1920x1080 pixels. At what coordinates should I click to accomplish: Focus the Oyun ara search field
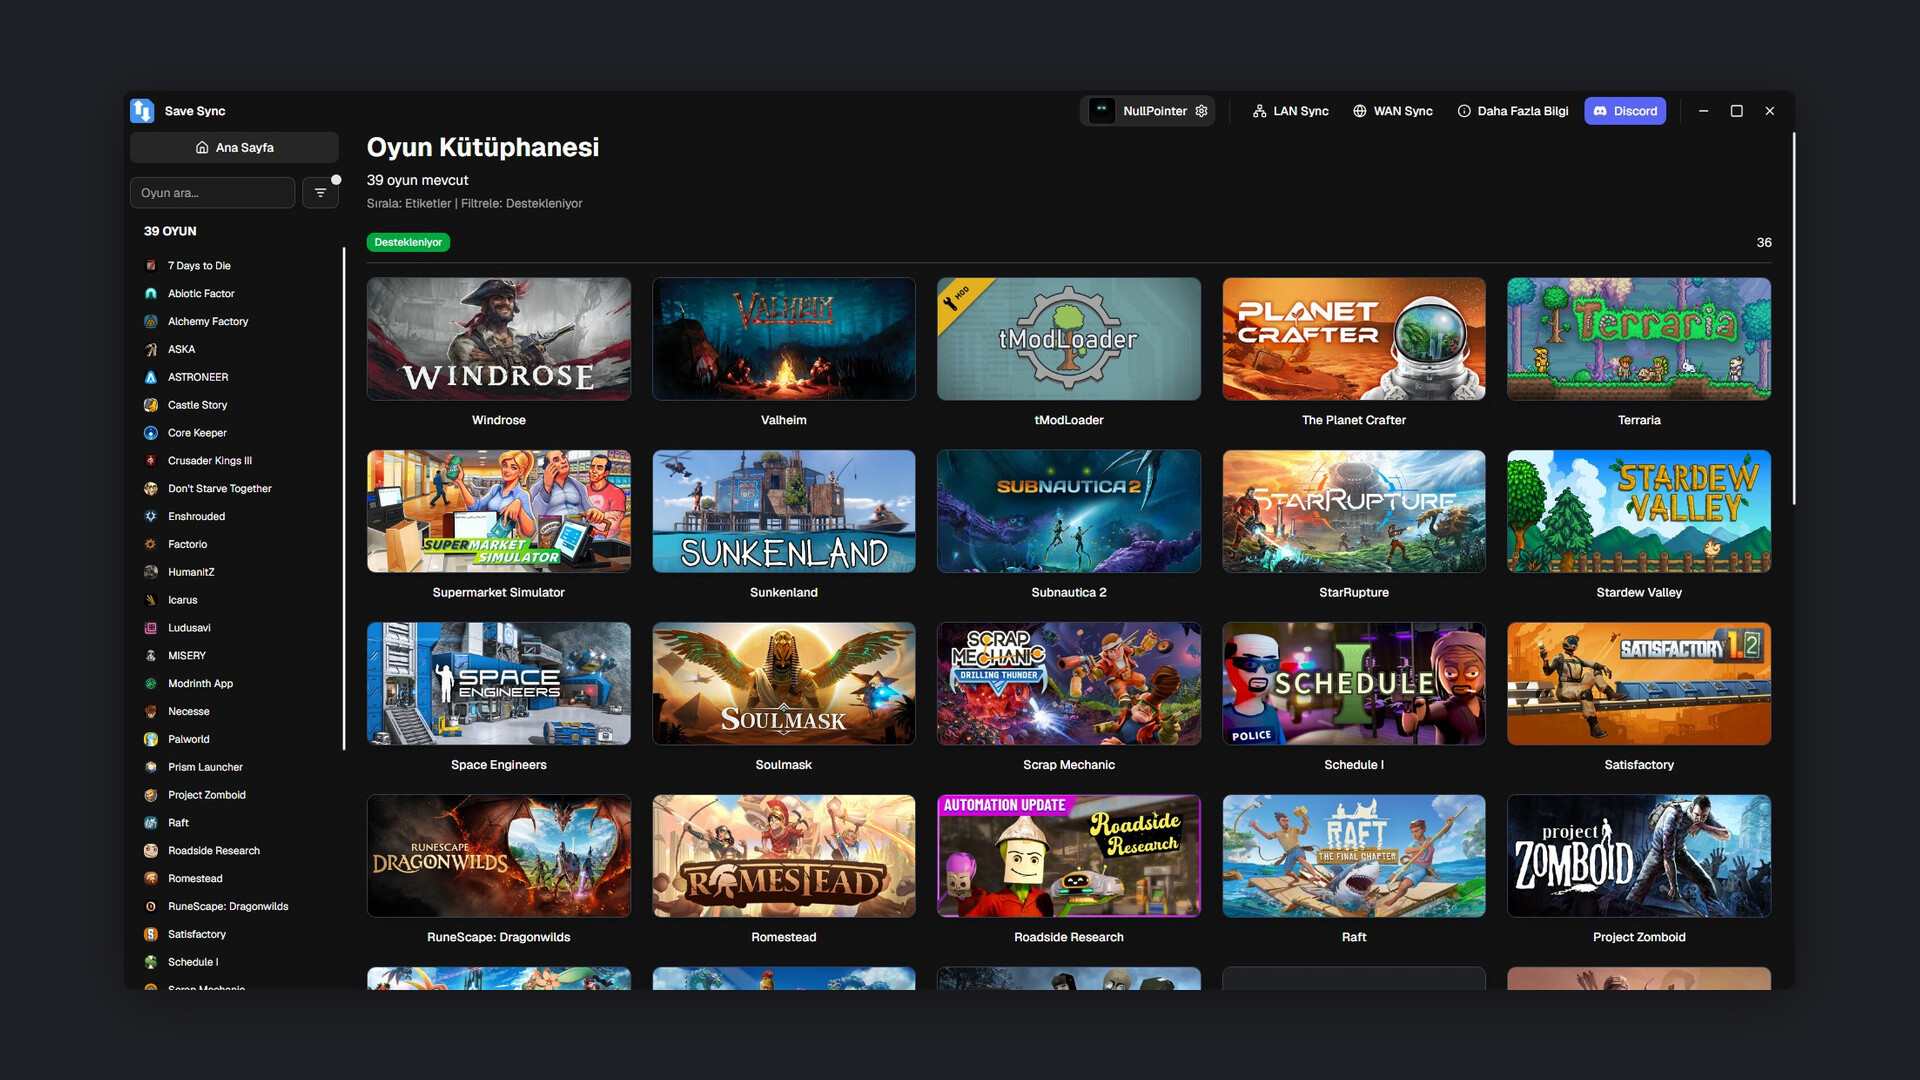212,193
